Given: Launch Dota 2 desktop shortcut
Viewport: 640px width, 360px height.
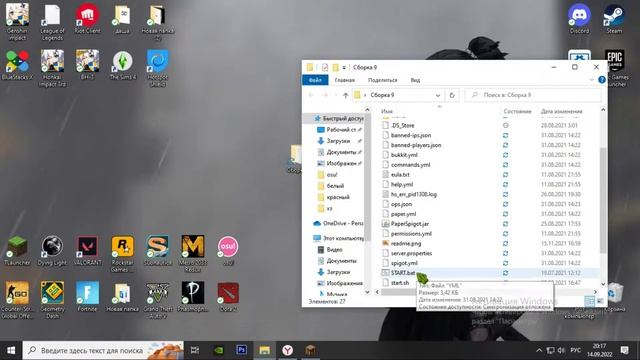Looking at the screenshot, I should coord(228,297).
